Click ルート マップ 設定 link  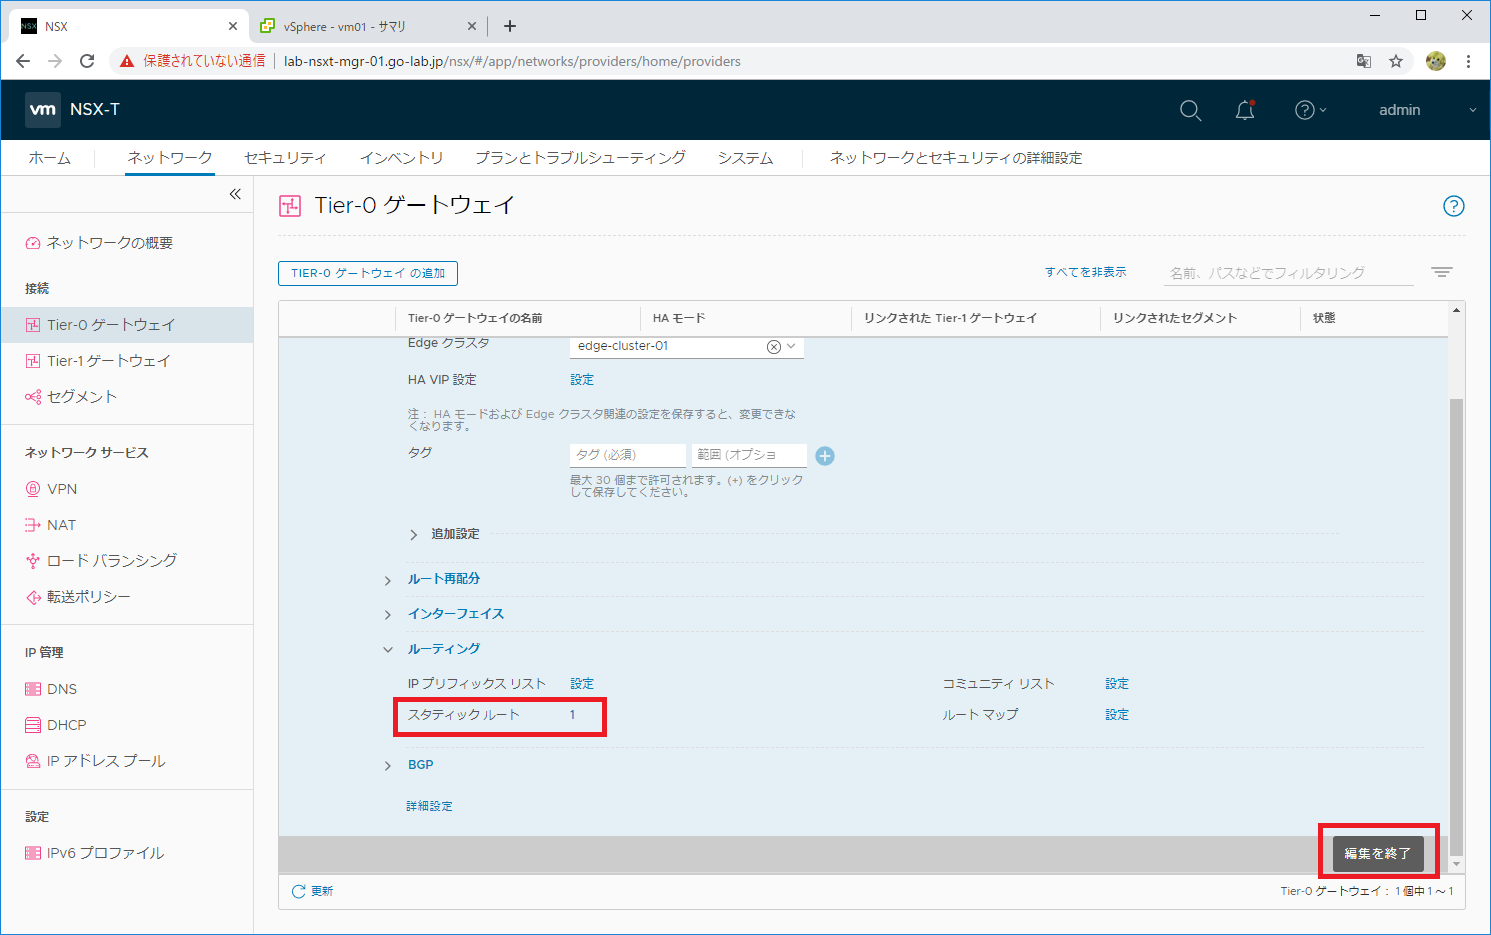[1117, 715]
